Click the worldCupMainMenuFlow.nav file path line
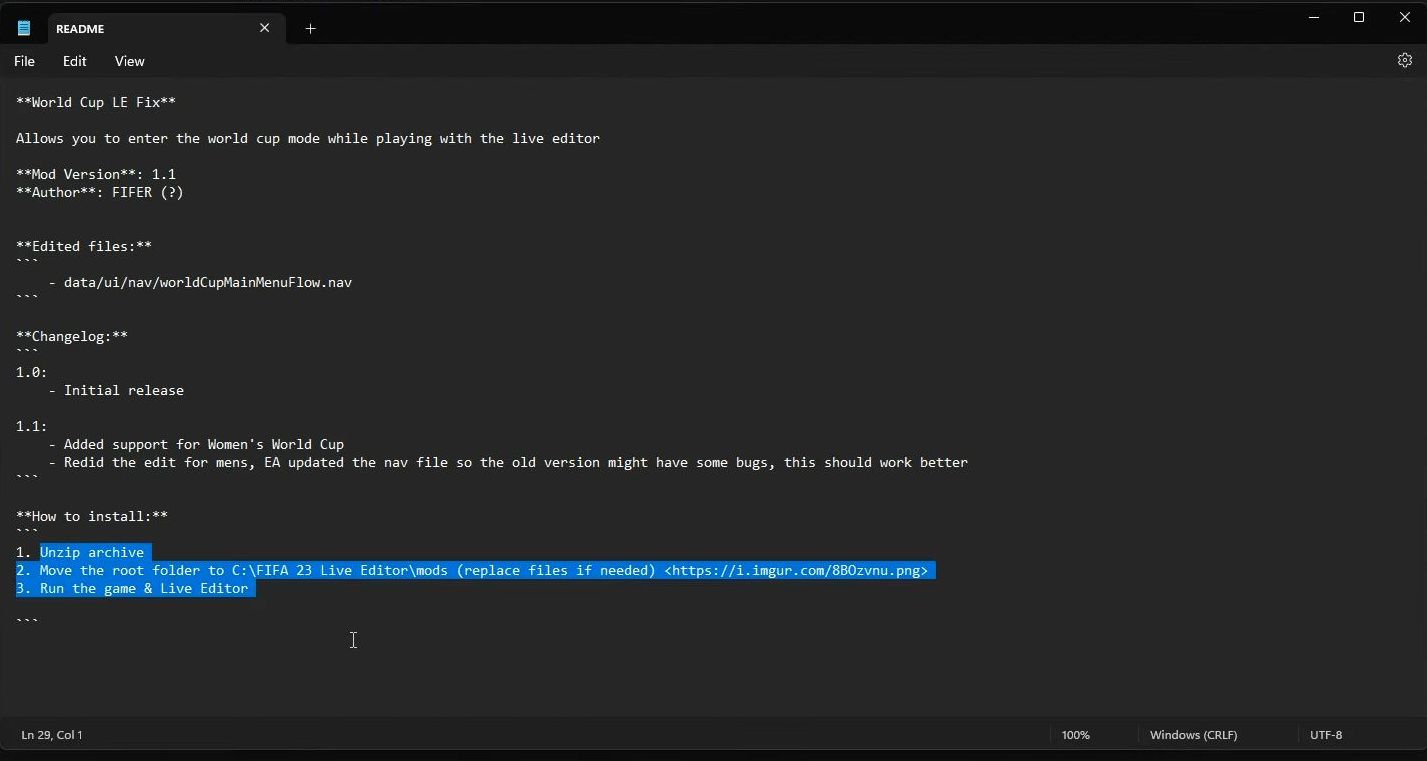 pyautogui.click(x=200, y=282)
